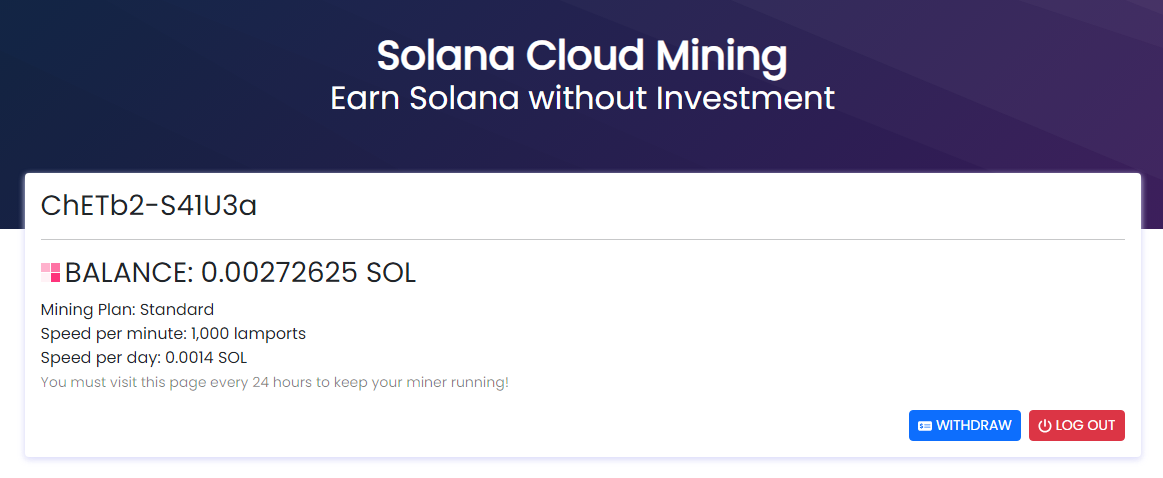This screenshot has height=478, width=1163.
Task: Click the word BALANCE in the card
Action: click(x=129, y=273)
